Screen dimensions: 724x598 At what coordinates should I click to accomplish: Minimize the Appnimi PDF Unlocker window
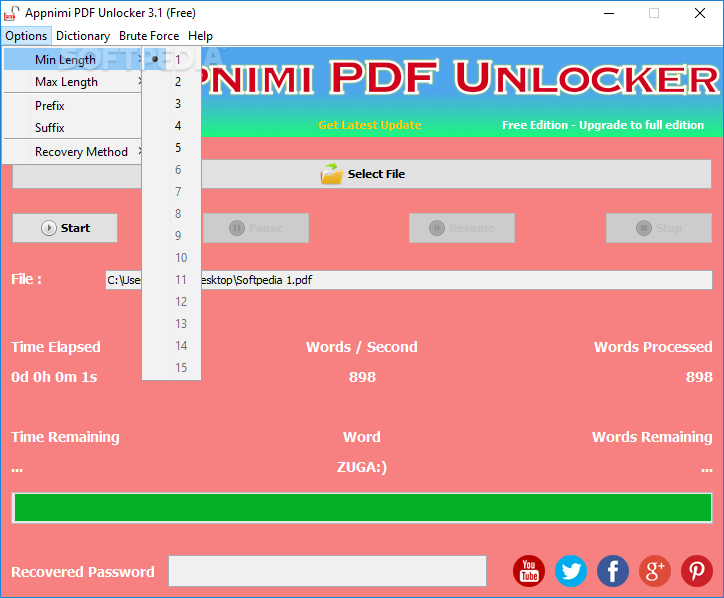[609, 13]
